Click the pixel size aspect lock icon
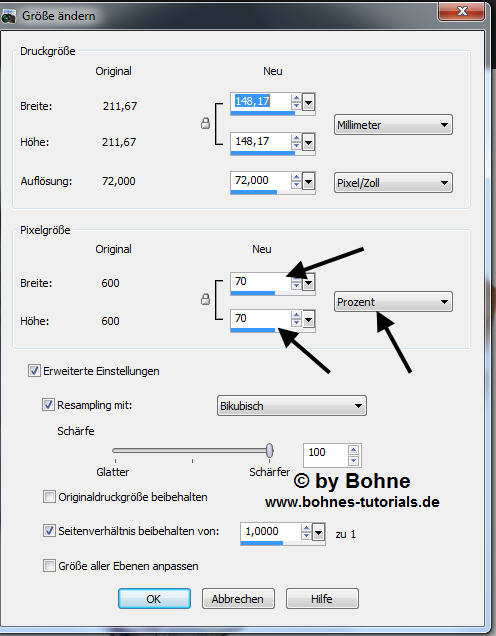 click(206, 299)
